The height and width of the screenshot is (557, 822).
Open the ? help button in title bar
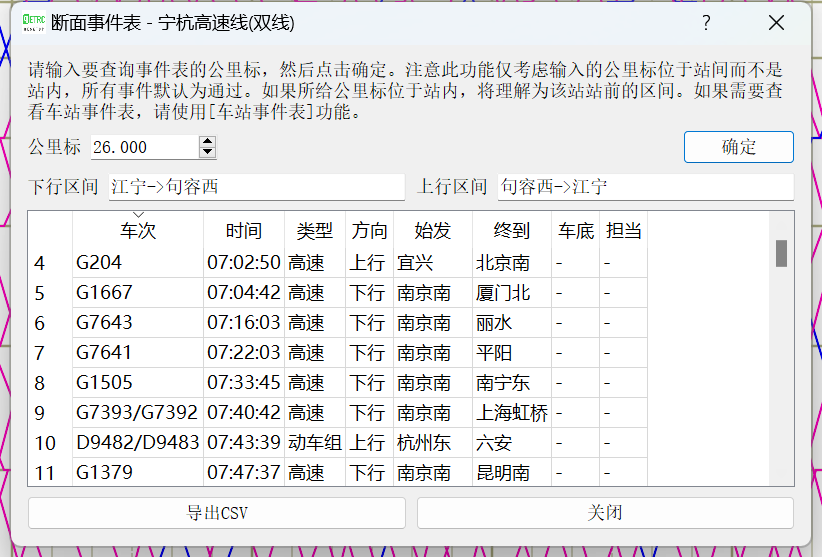(706, 23)
